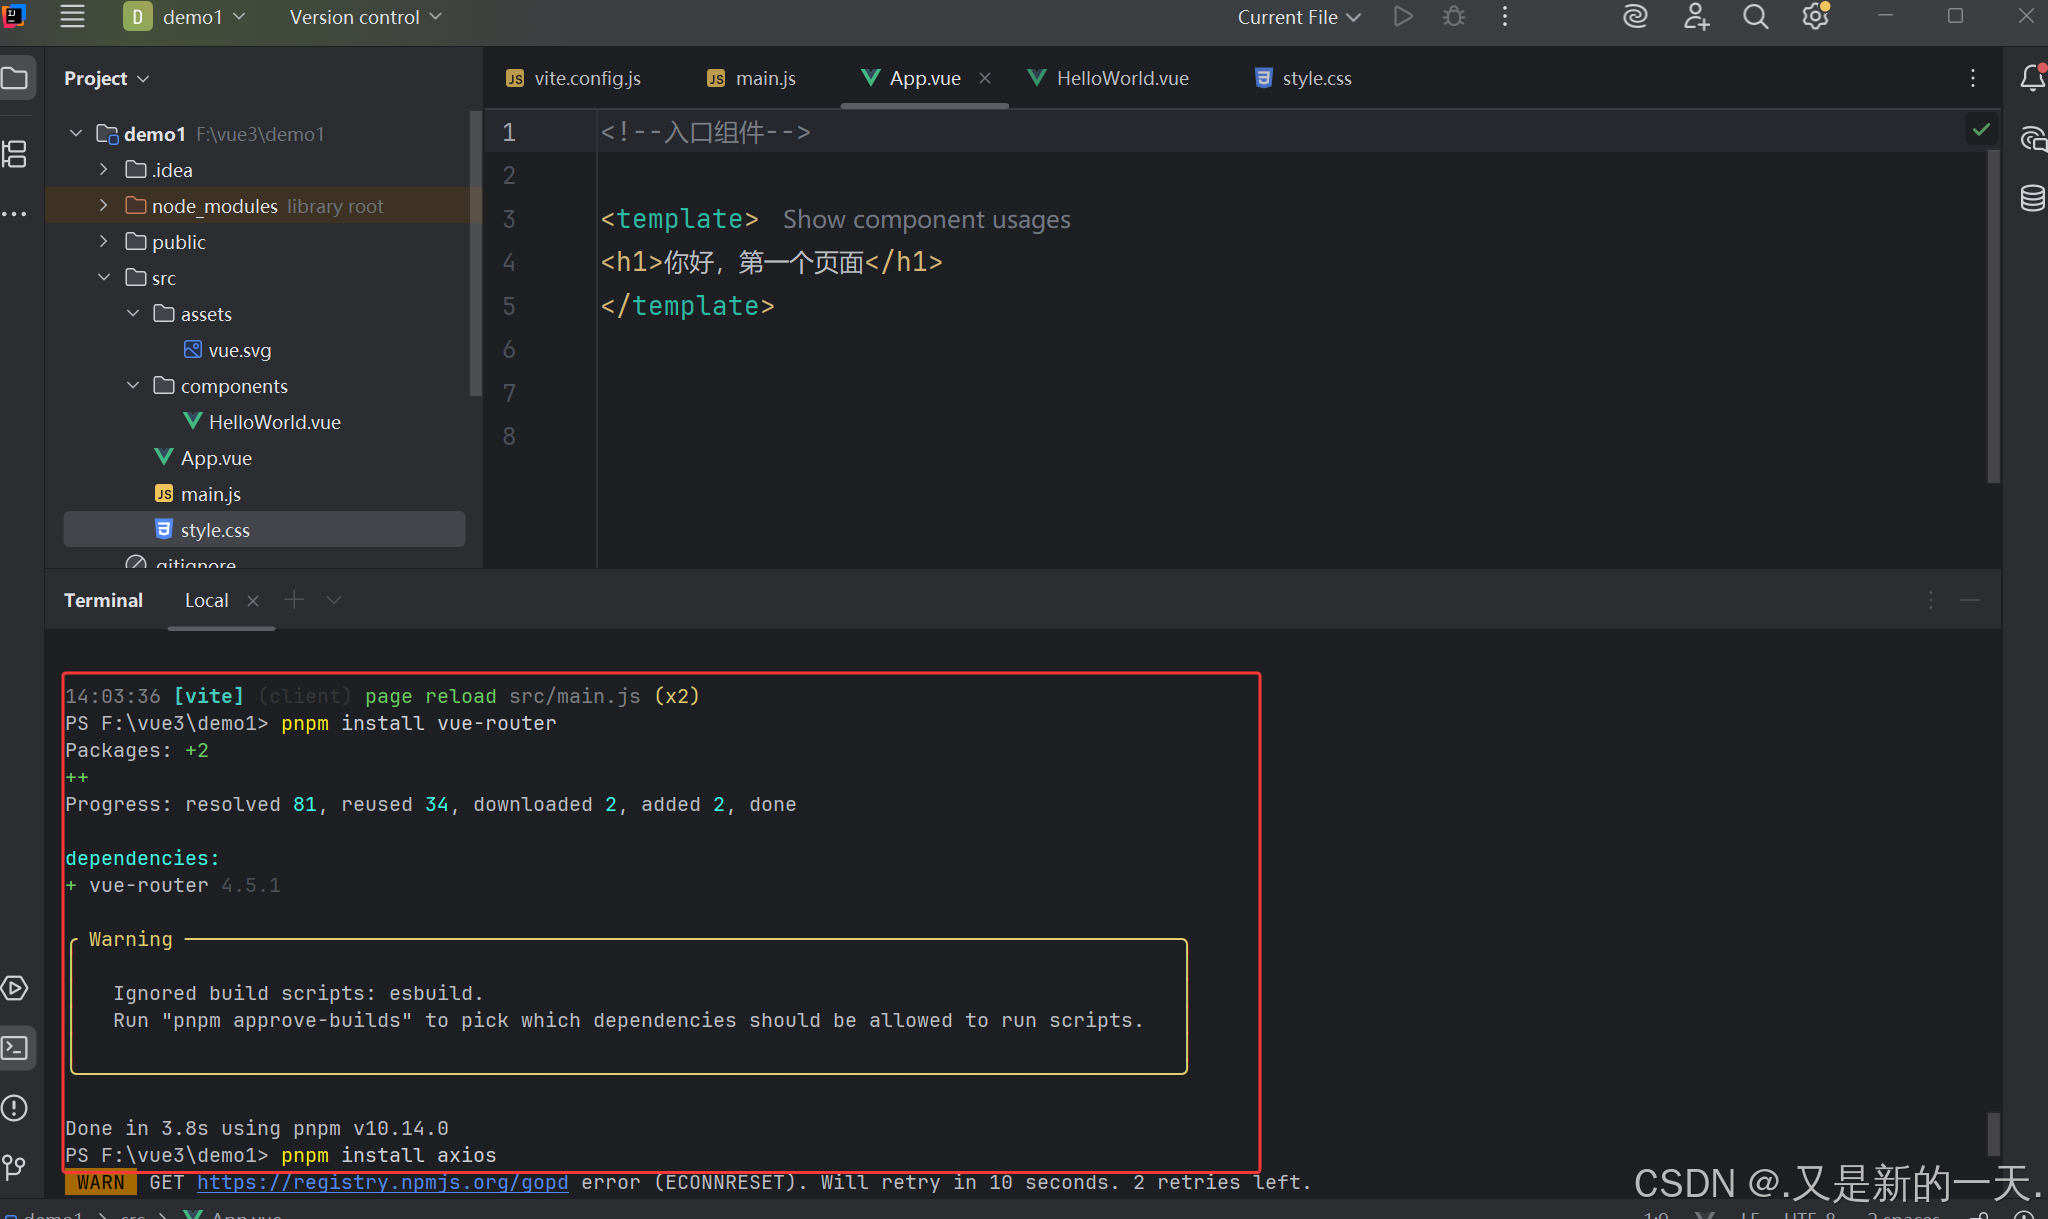Open the Current File run configuration dropdown
Screen dimensions: 2048x1219
coord(1299,17)
